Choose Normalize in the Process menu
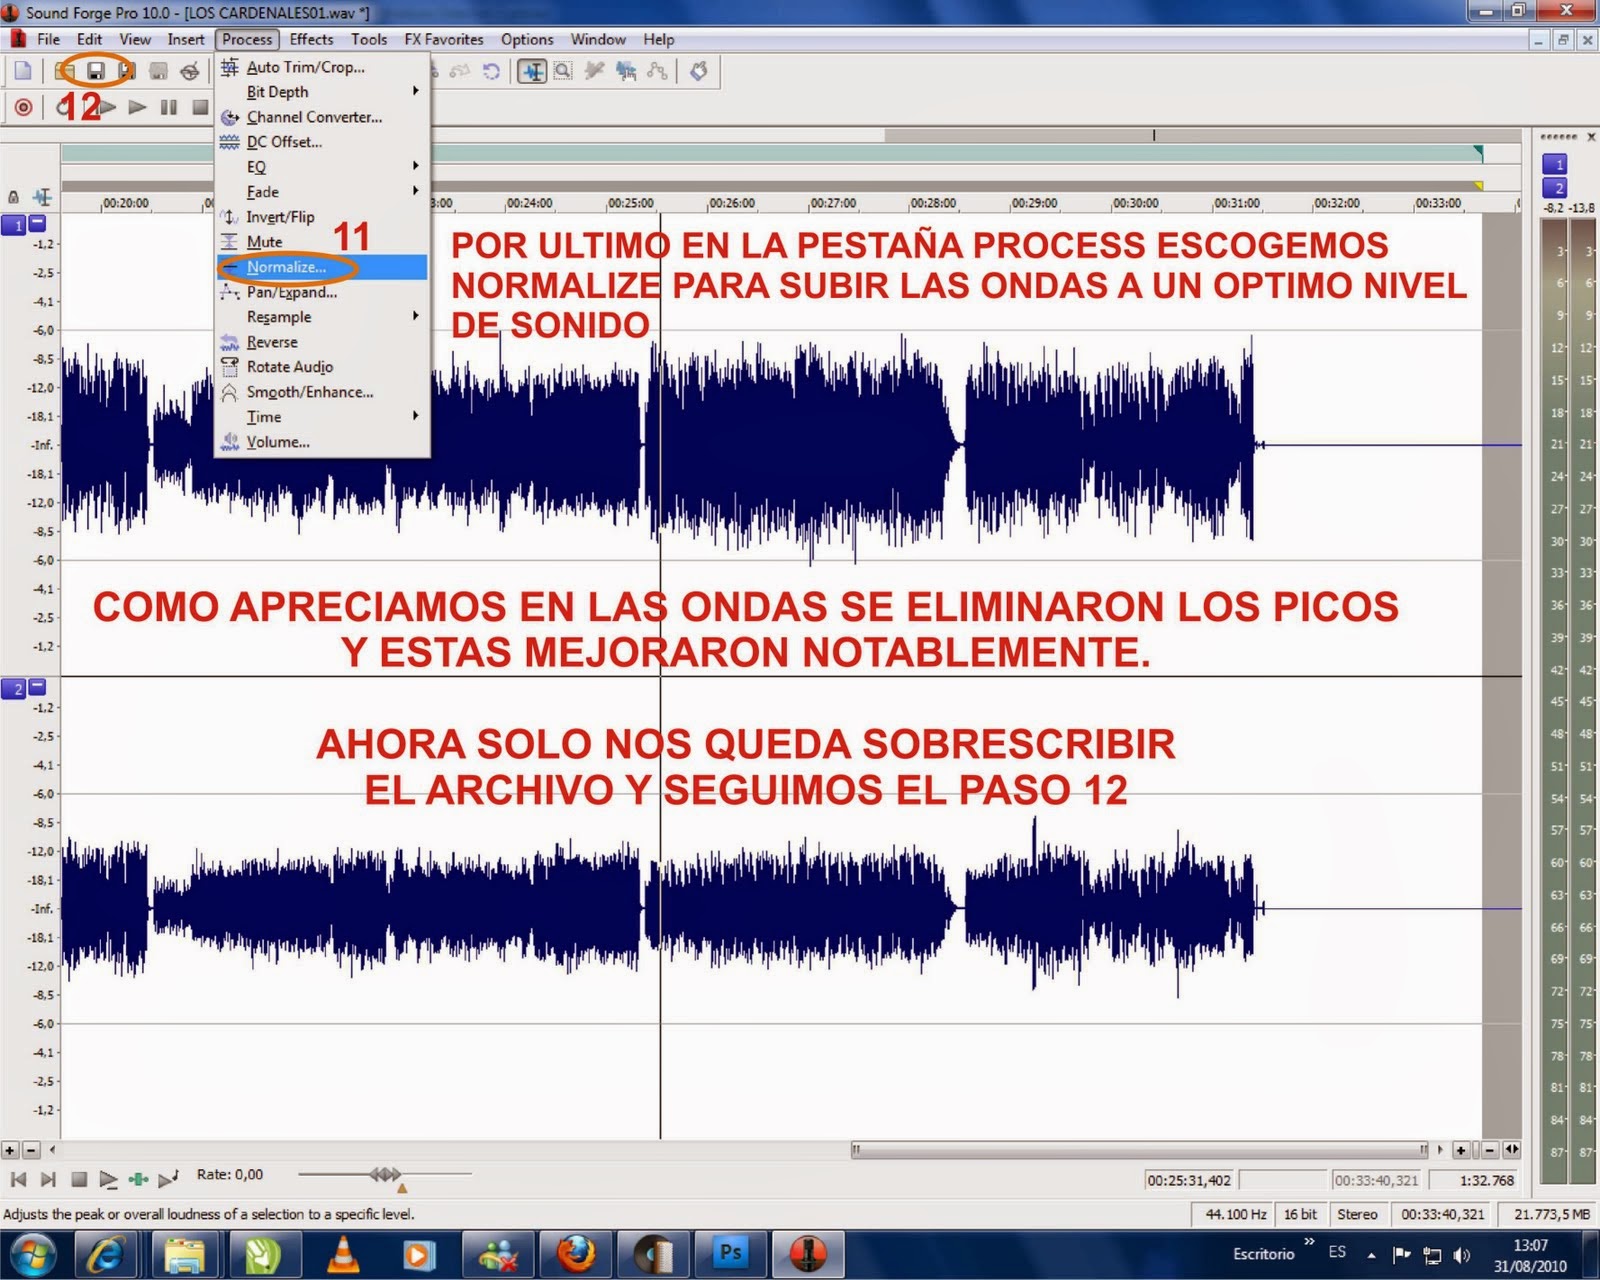The height and width of the screenshot is (1280, 1600). 322,267
